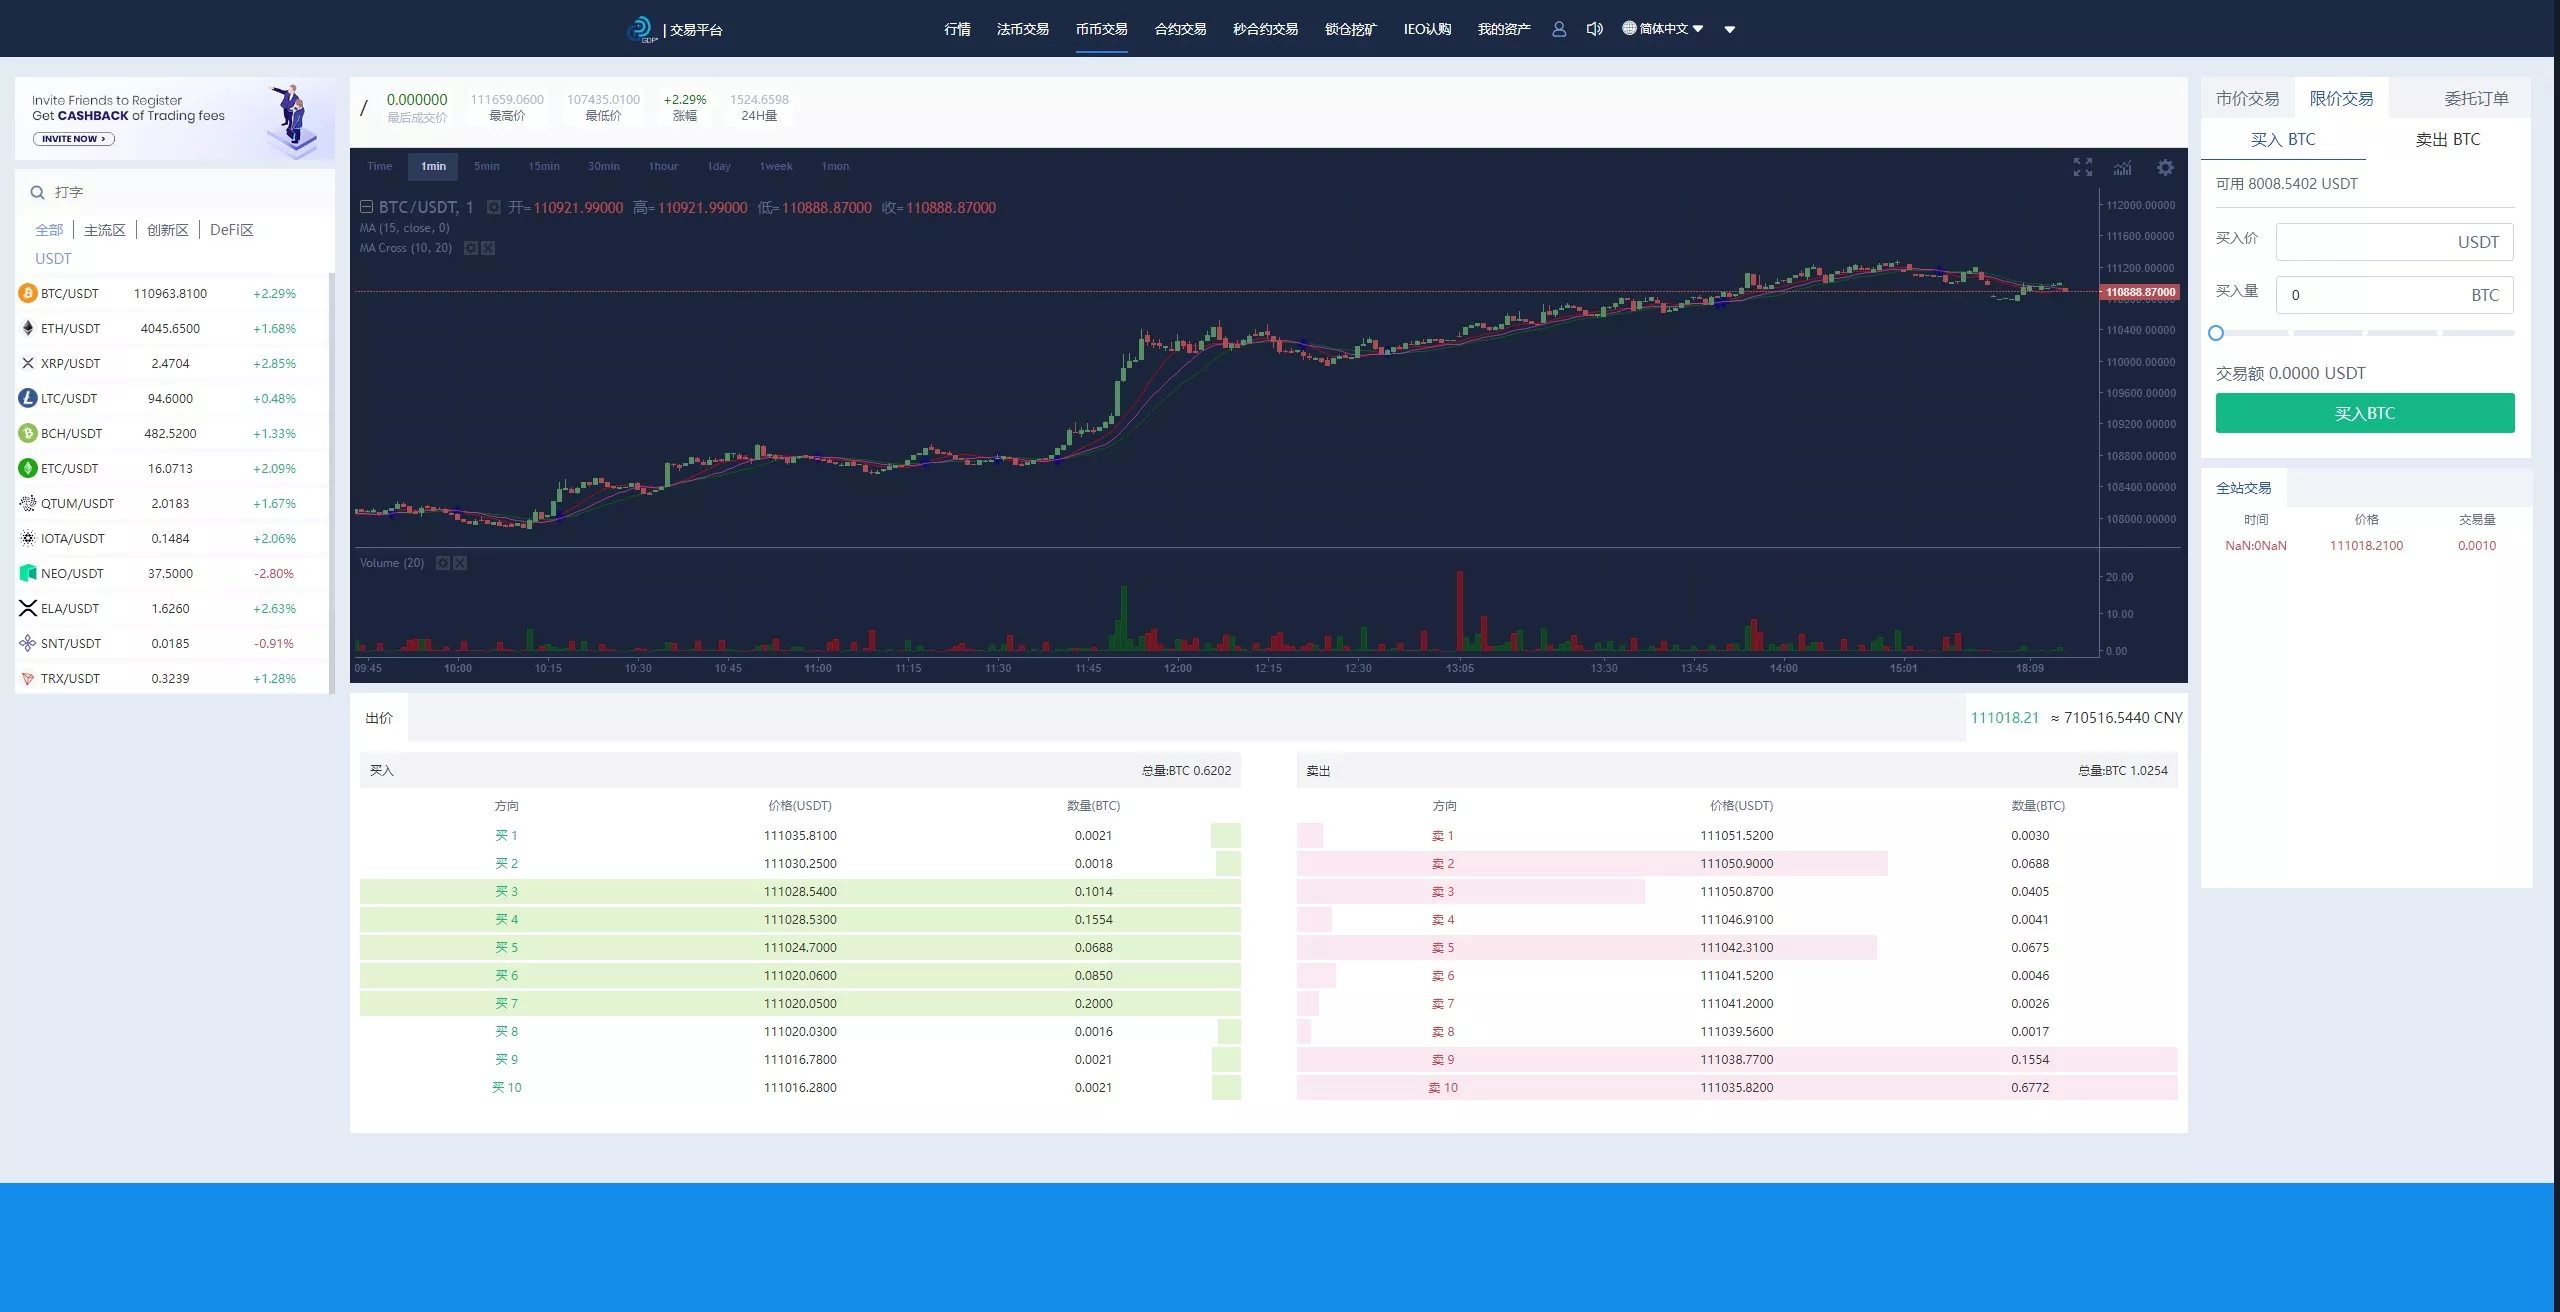The image size is (2560, 1312).
Task: Click the INVITE NOW button
Action: (74, 139)
